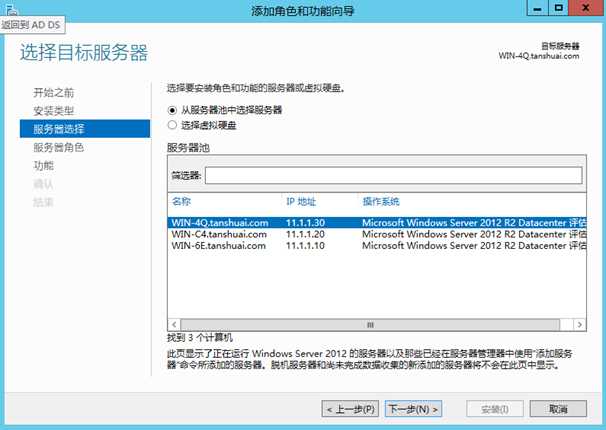606x430 pixels.
Task: Sort by the 操作系统 column header
Action: click(x=381, y=201)
